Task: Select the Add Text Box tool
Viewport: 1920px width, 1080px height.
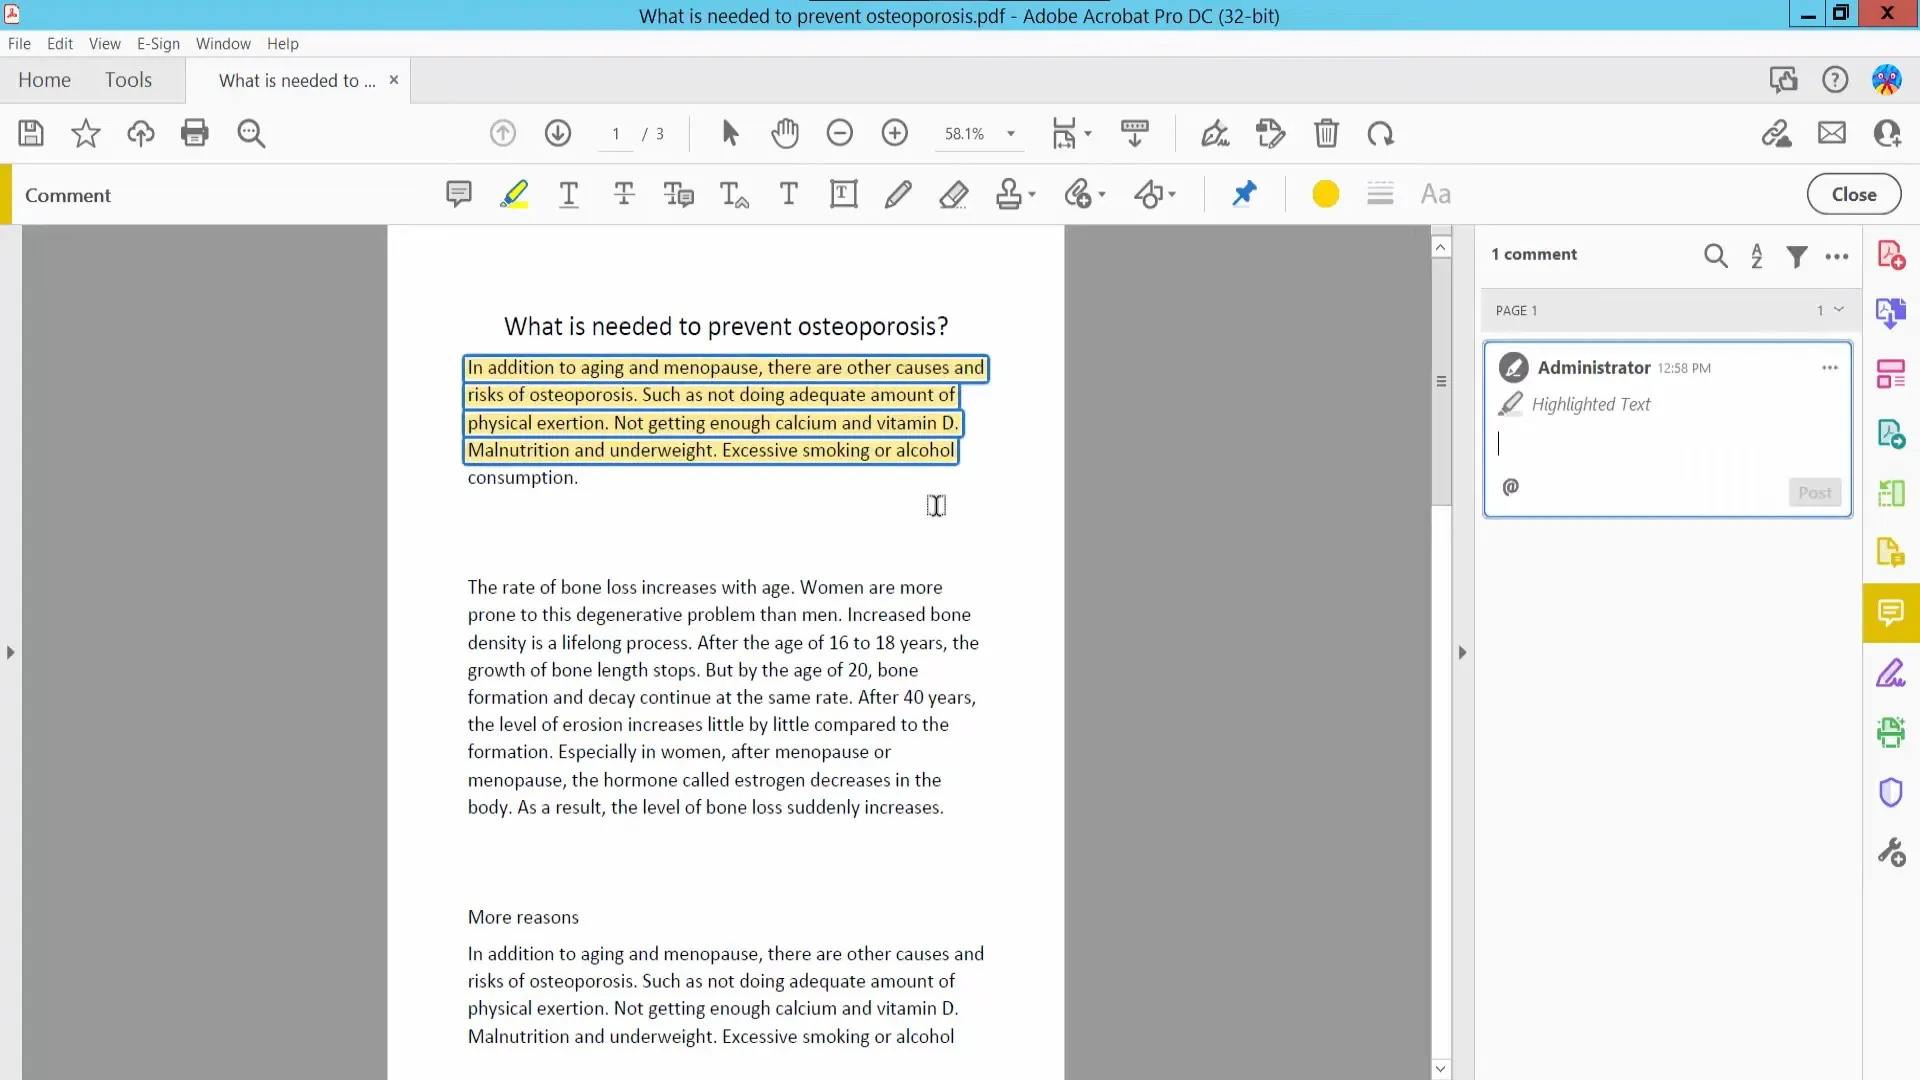Action: coord(843,193)
